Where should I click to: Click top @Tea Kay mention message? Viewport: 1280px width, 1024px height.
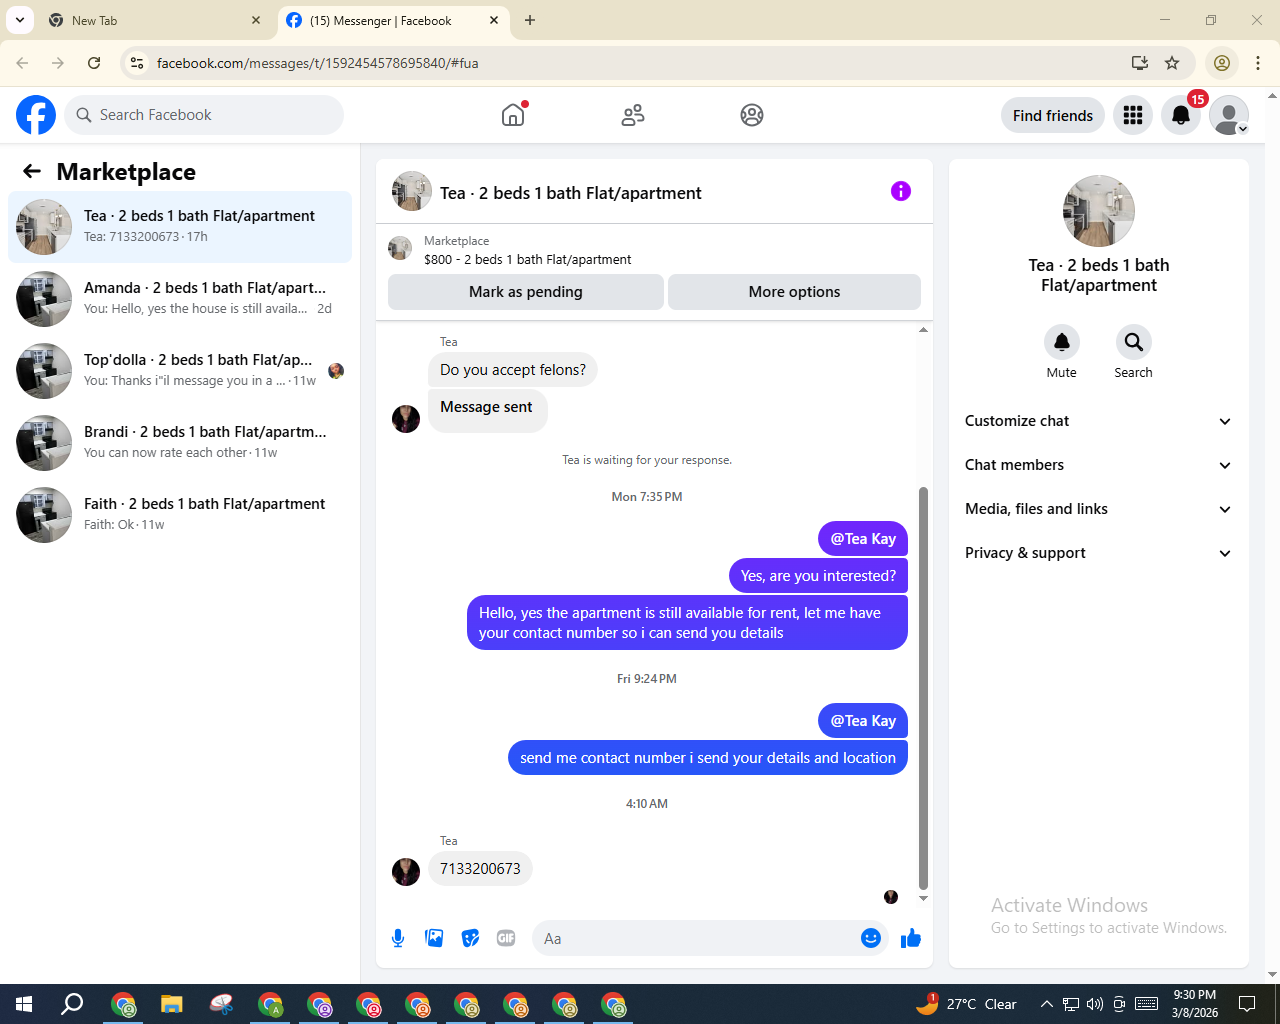[x=863, y=539]
